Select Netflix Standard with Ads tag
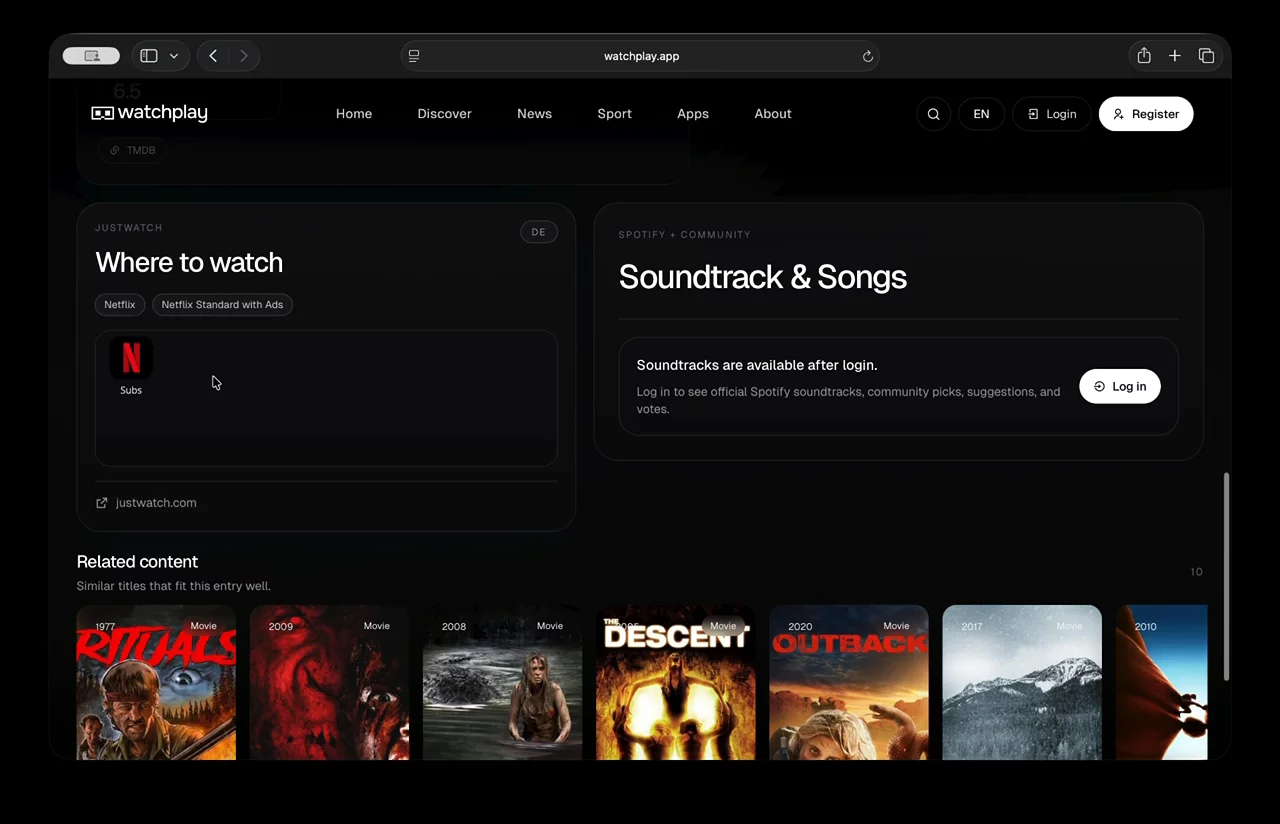1280x824 pixels. [222, 304]
